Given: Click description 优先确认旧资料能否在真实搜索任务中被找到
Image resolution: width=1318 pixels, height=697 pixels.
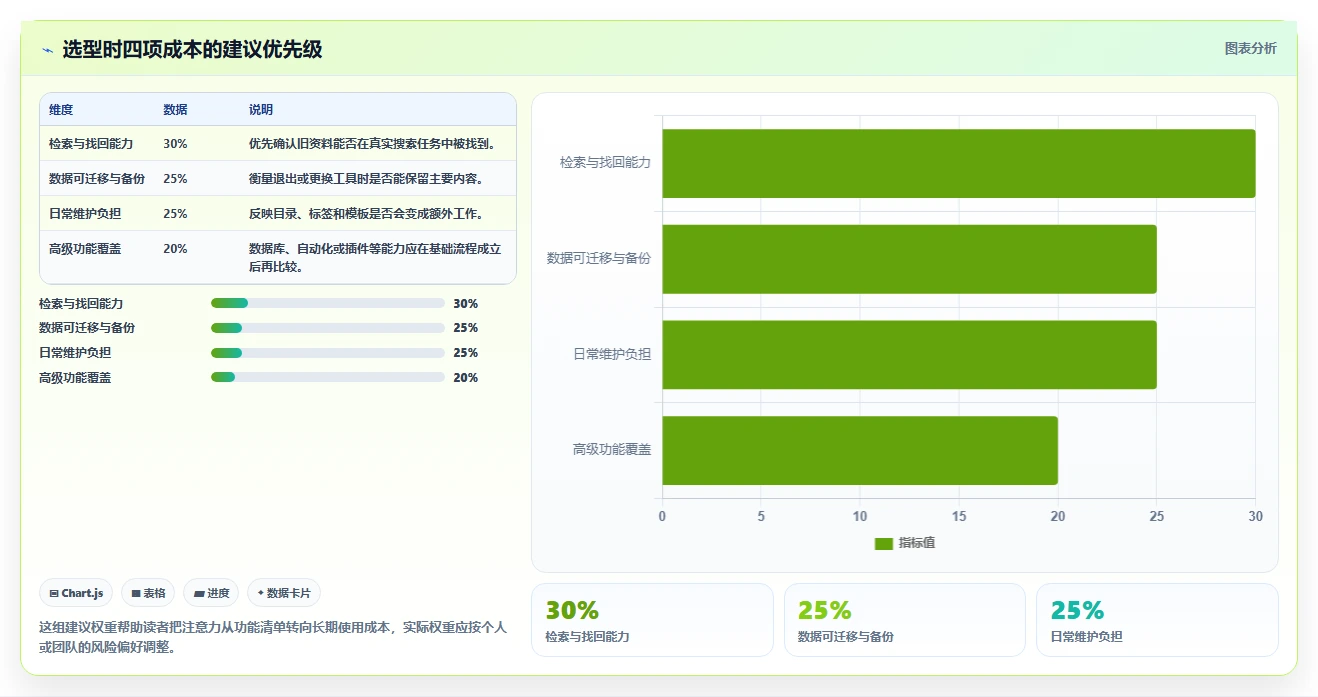Looking at the screenshot, I should coord(373,144).
